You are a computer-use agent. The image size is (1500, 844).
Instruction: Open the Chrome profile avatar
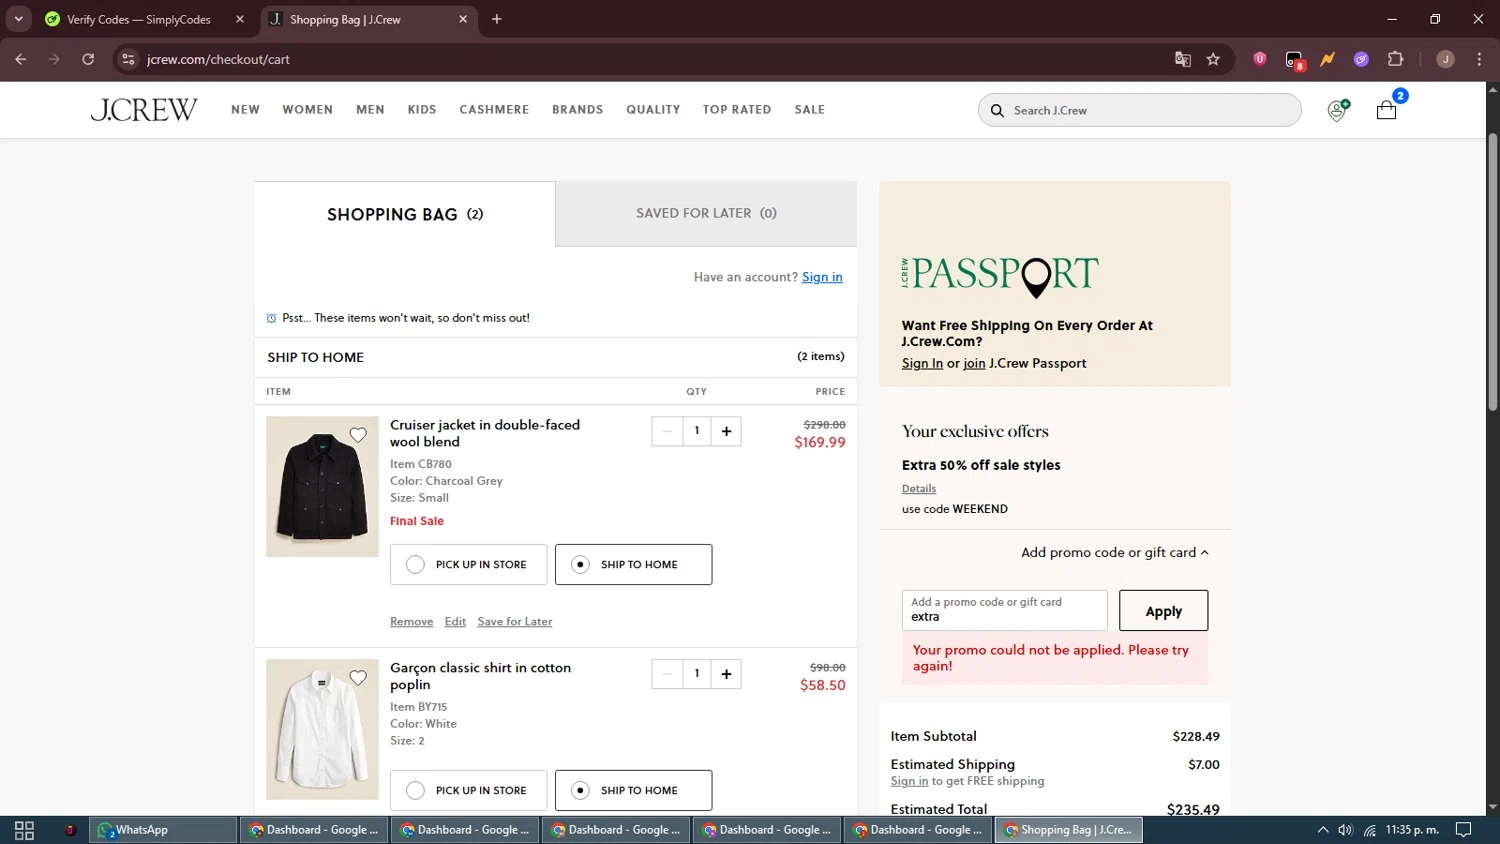pyautogui.click(x=1445, y=59)
